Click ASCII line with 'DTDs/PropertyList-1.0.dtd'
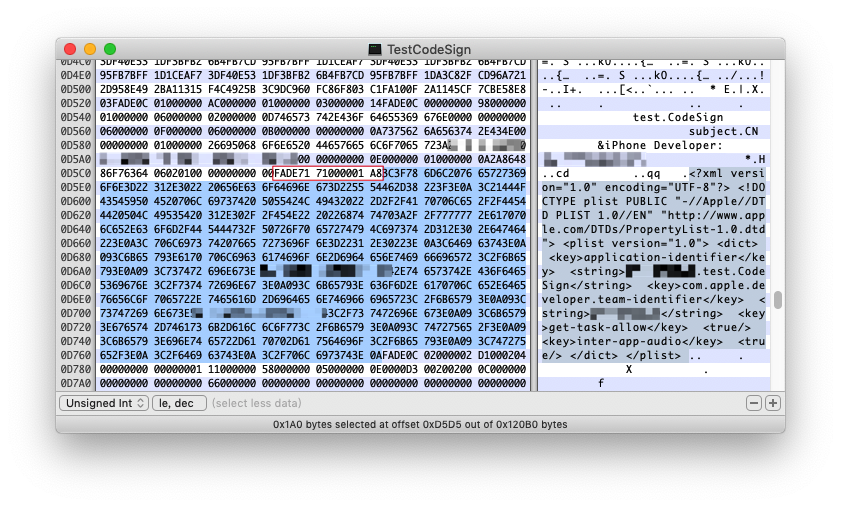Viewport: 841px width, 507px height. (x=653, y=229)
